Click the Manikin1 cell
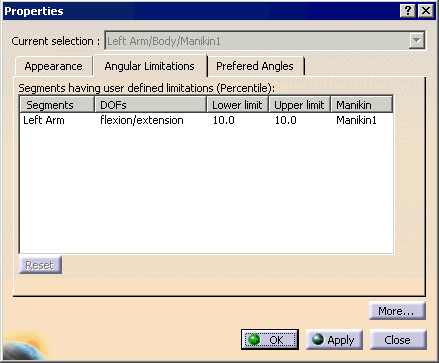Screen dimensions: 439x363 point(356,120)
